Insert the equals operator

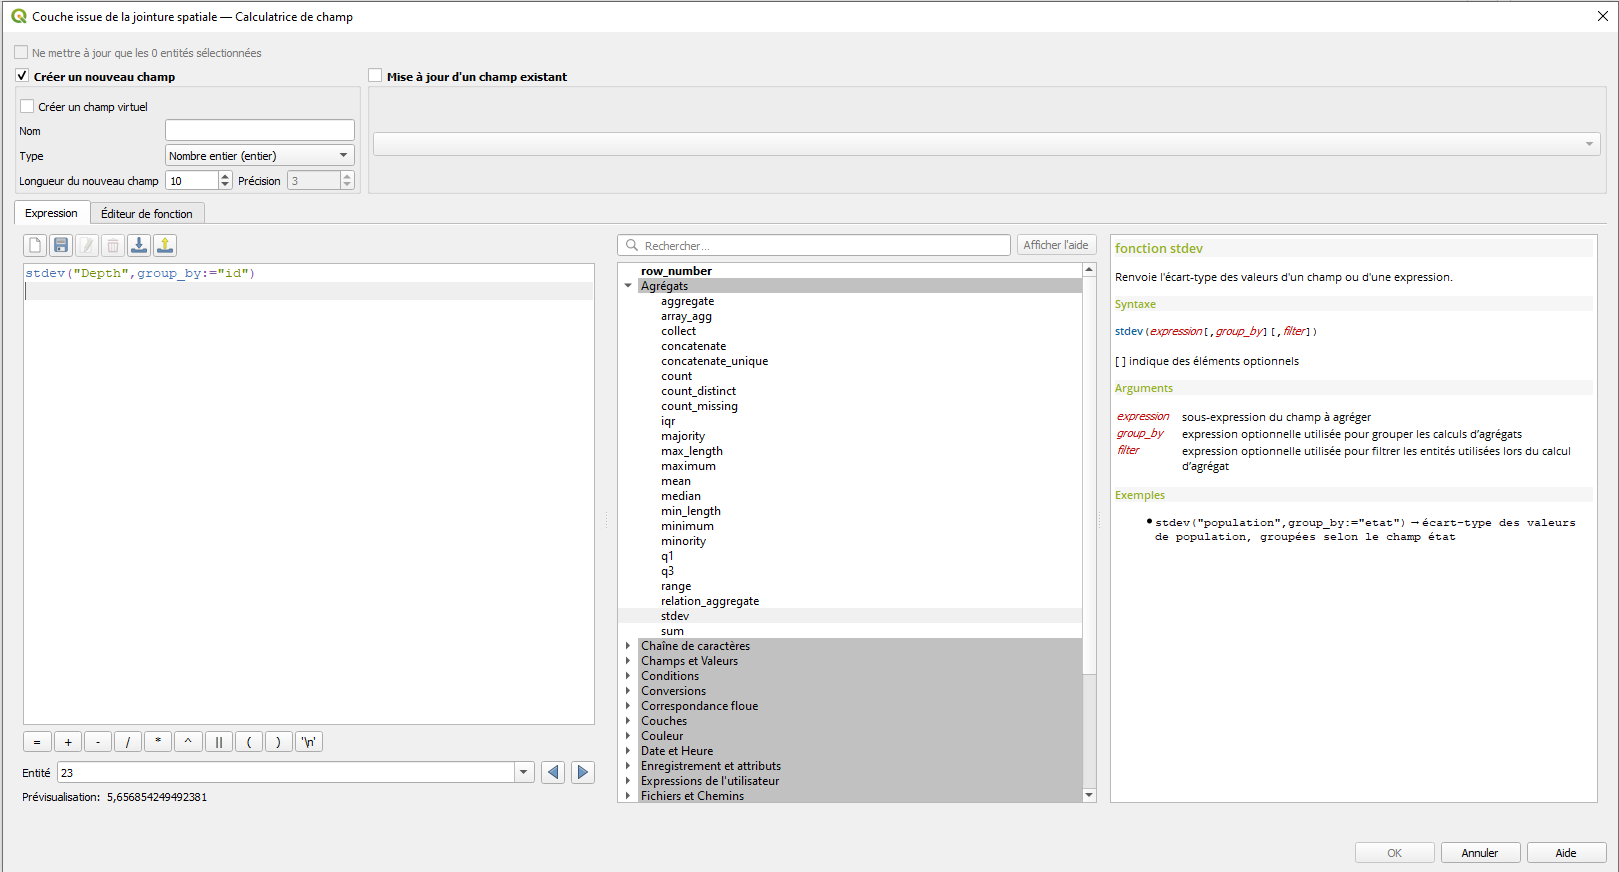[37, 742]
